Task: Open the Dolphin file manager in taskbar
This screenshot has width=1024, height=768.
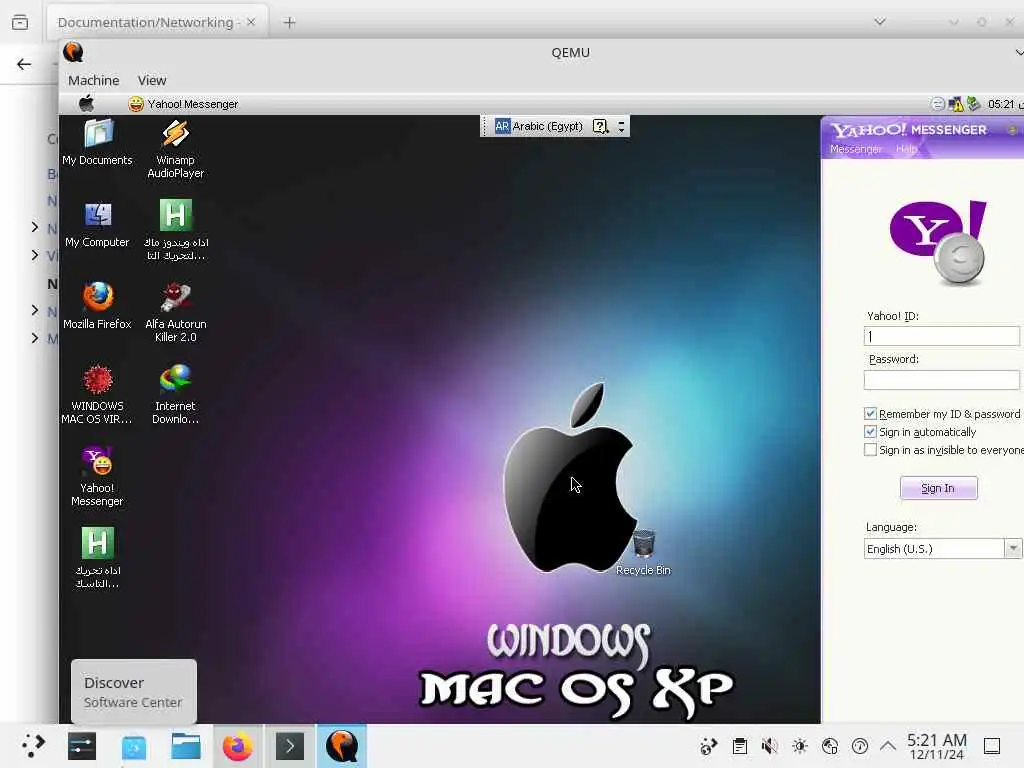Action: click(185, 746)
